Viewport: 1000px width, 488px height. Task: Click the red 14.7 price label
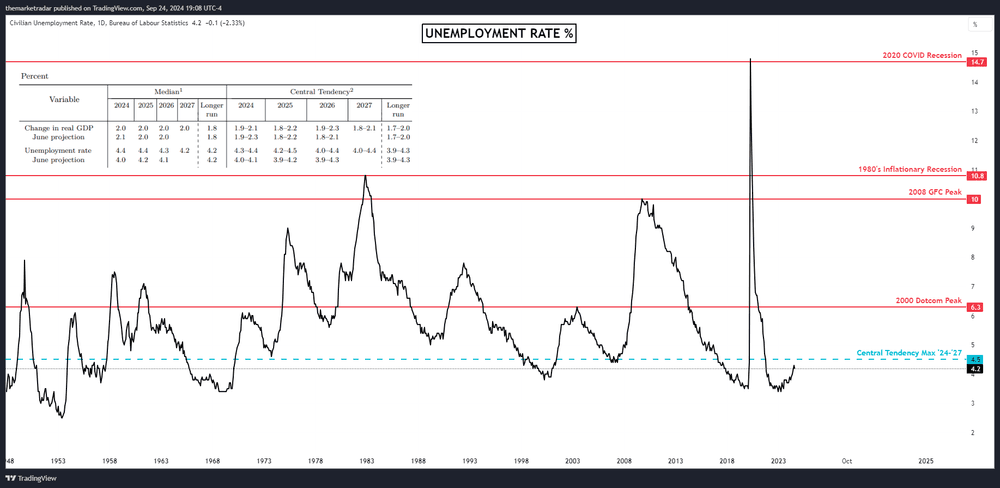(976, 62)
